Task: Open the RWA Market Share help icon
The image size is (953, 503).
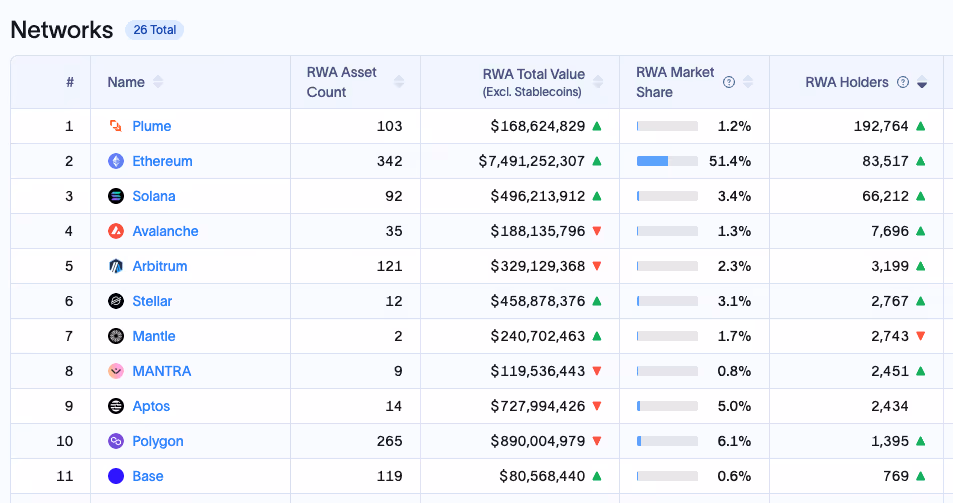Action: click(x=729, y=82)
